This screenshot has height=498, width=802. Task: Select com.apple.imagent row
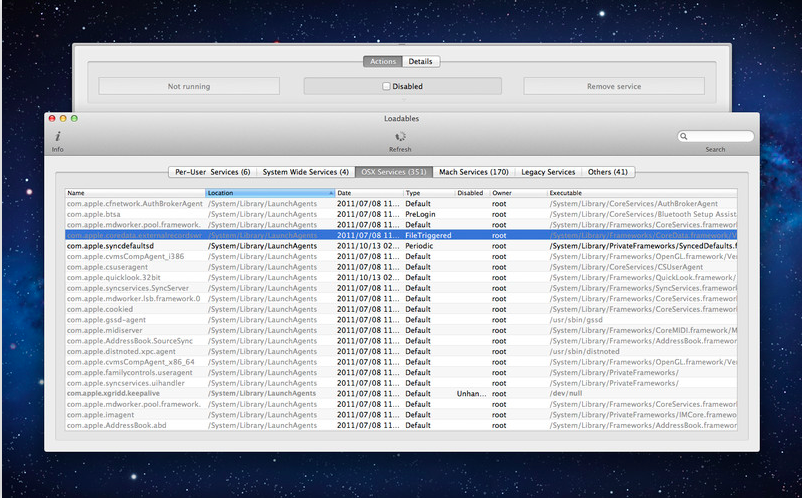pos(401,415)
